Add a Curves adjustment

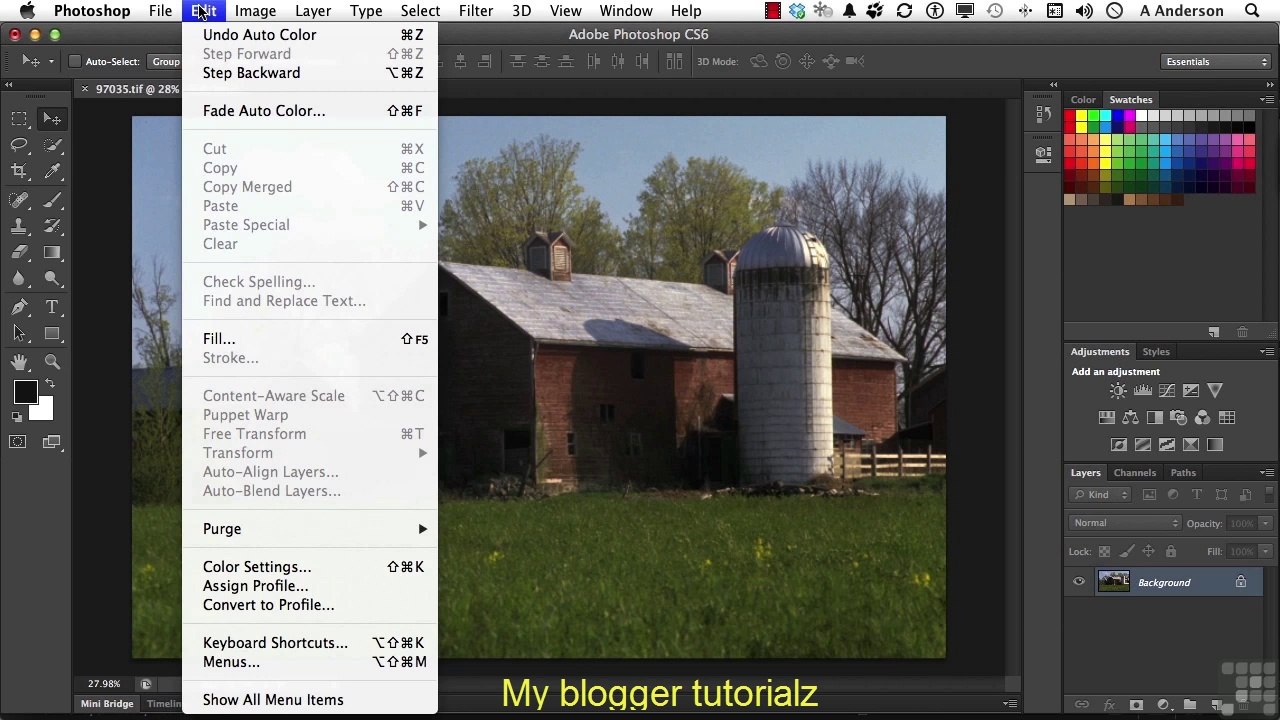click(1166, 391)
